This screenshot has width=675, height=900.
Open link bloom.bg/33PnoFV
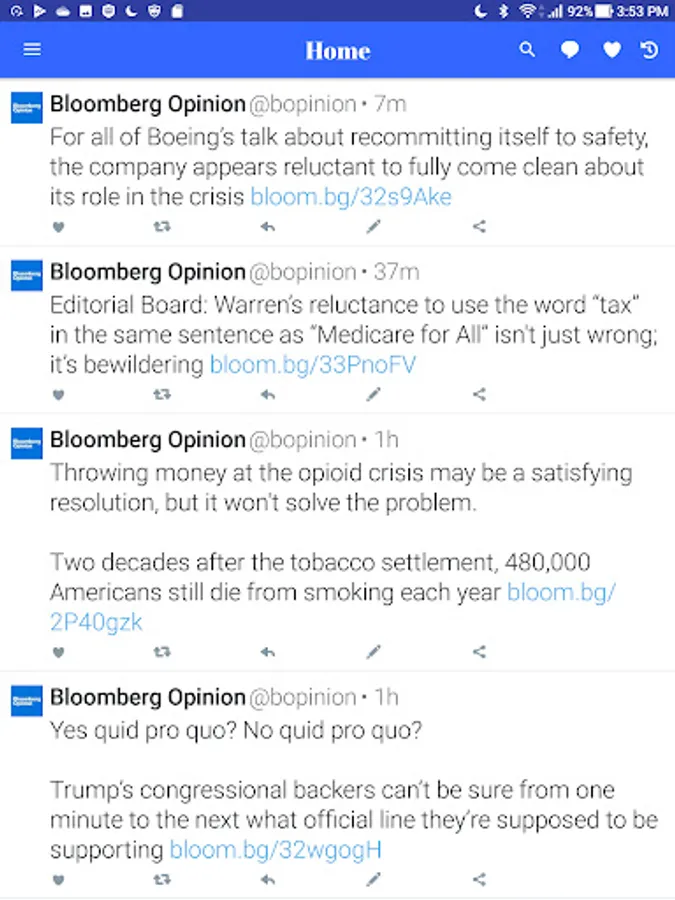tap(313, 365)
